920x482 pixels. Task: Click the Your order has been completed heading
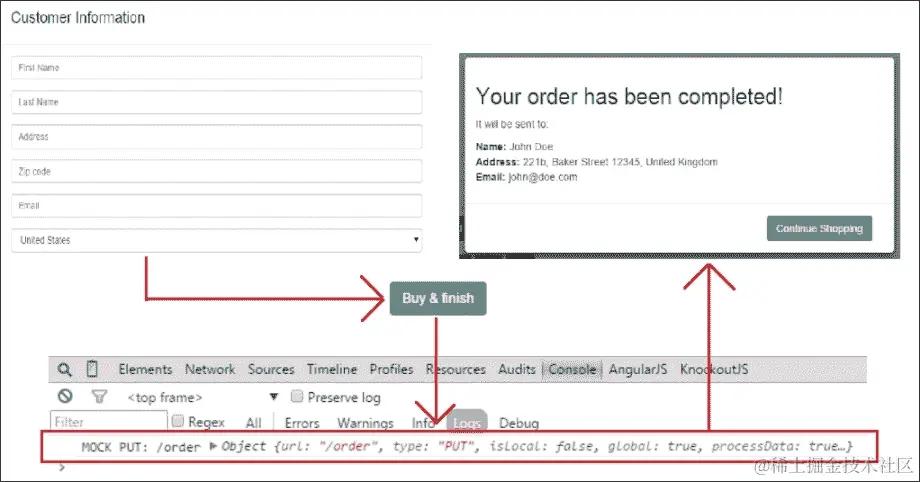click(629, 96)
